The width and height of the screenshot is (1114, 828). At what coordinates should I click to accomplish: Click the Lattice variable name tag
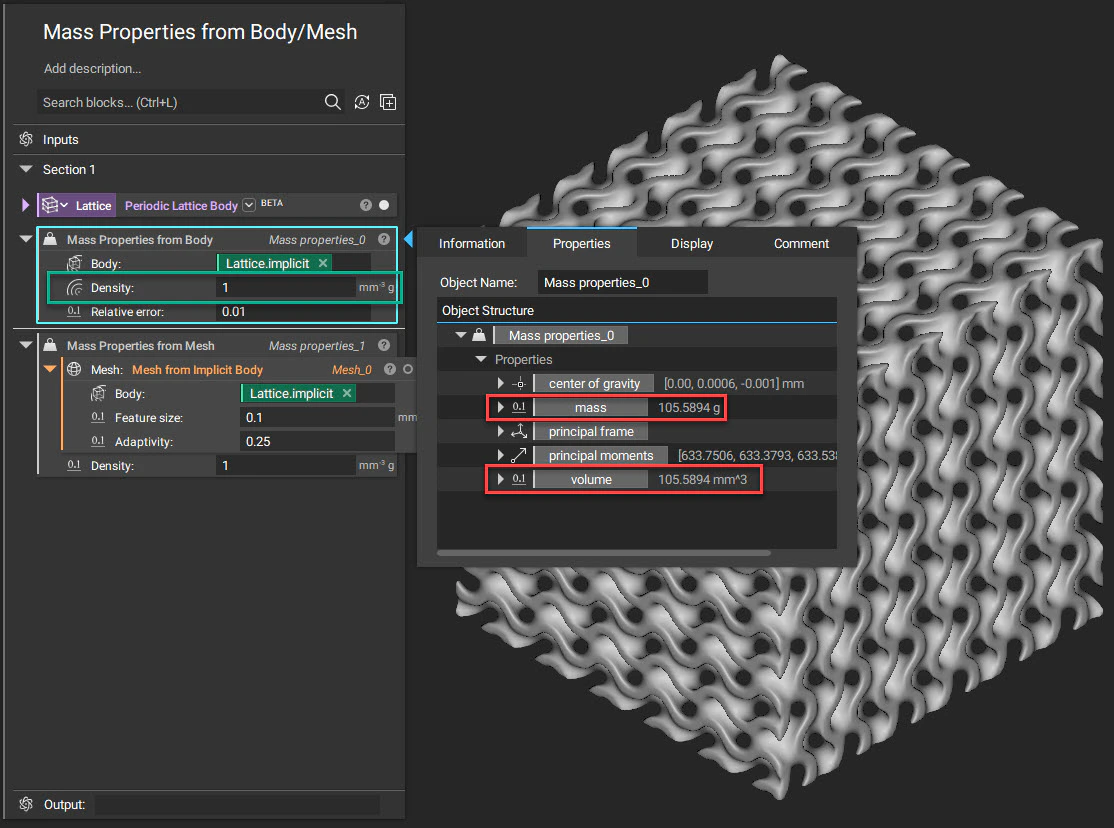point(93,205)
